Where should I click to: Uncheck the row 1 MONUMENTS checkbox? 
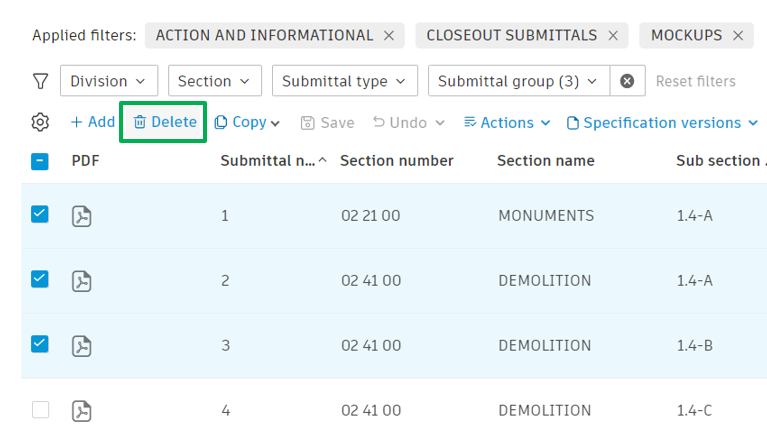pos(40,213)
